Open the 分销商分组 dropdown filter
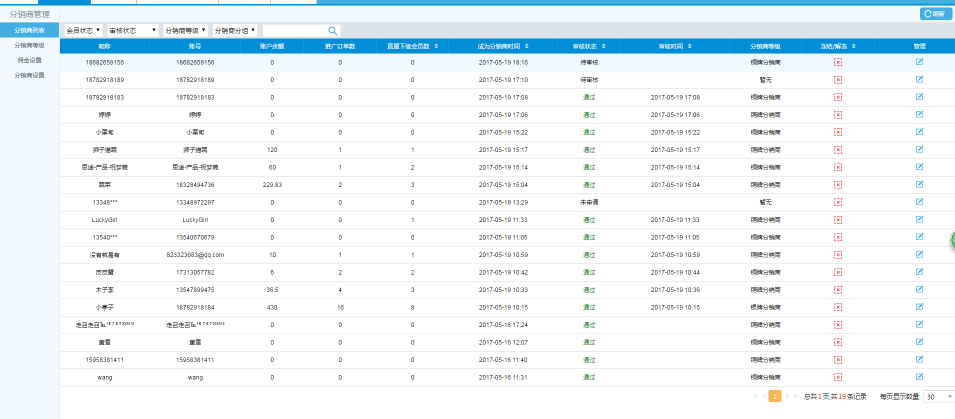The image size is (955, 419). [x=235, y=31]
